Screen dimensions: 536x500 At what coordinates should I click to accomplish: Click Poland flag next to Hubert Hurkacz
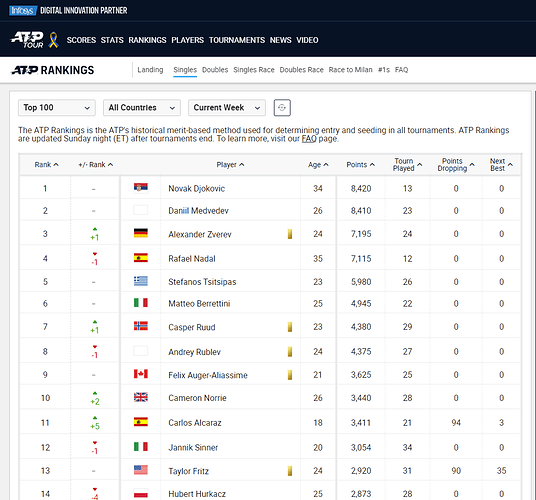pos(141,493)
